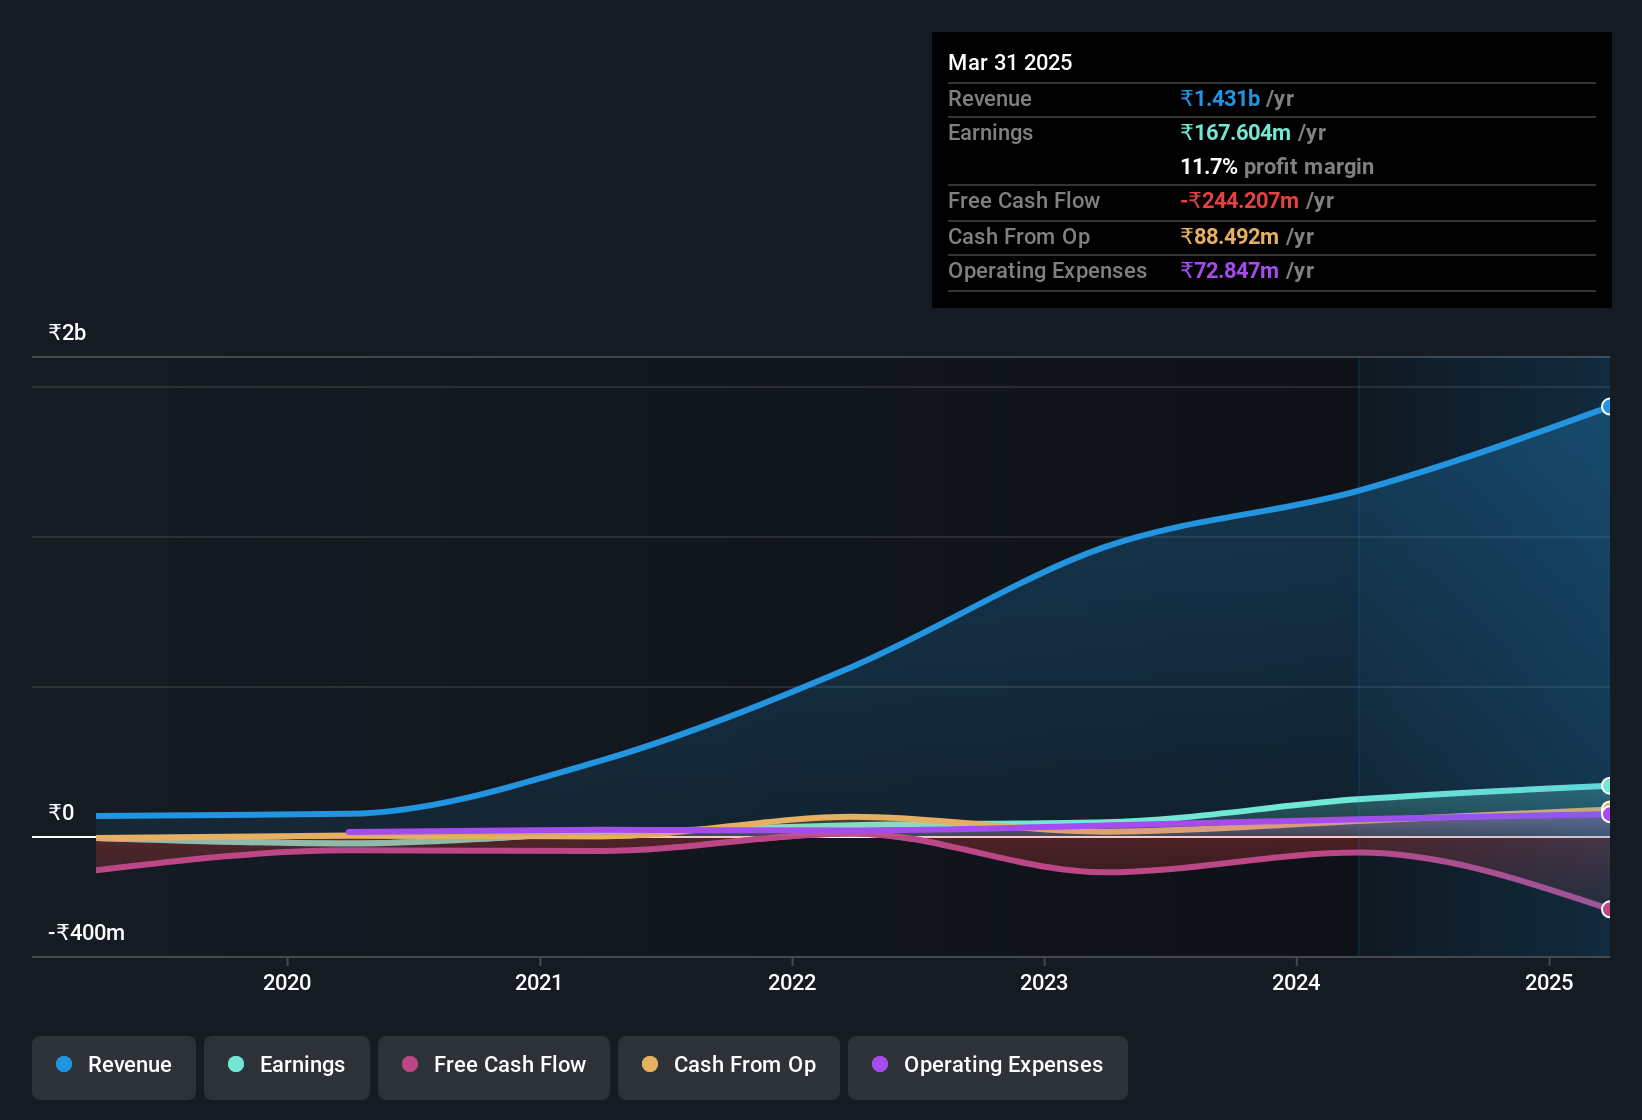The width and height of the screenshot is (1642, 1120).
Task: Select the Earnings endpoint marker on chart
Action: point(1608,786)
